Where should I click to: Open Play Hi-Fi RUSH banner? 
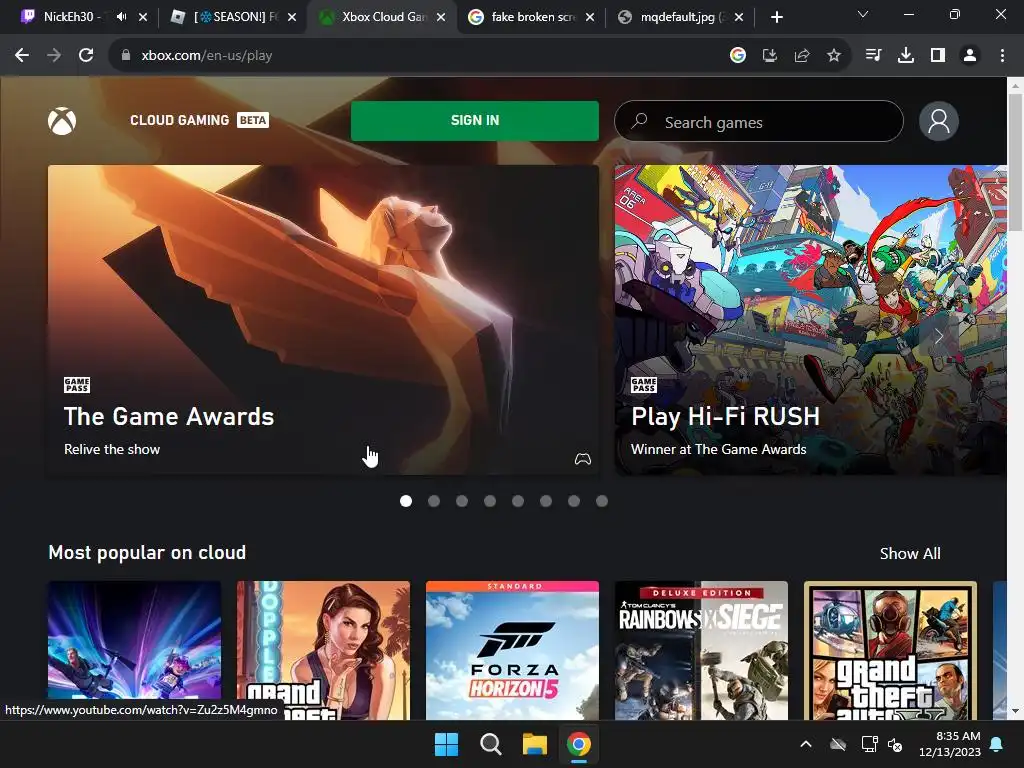(810, 319)
